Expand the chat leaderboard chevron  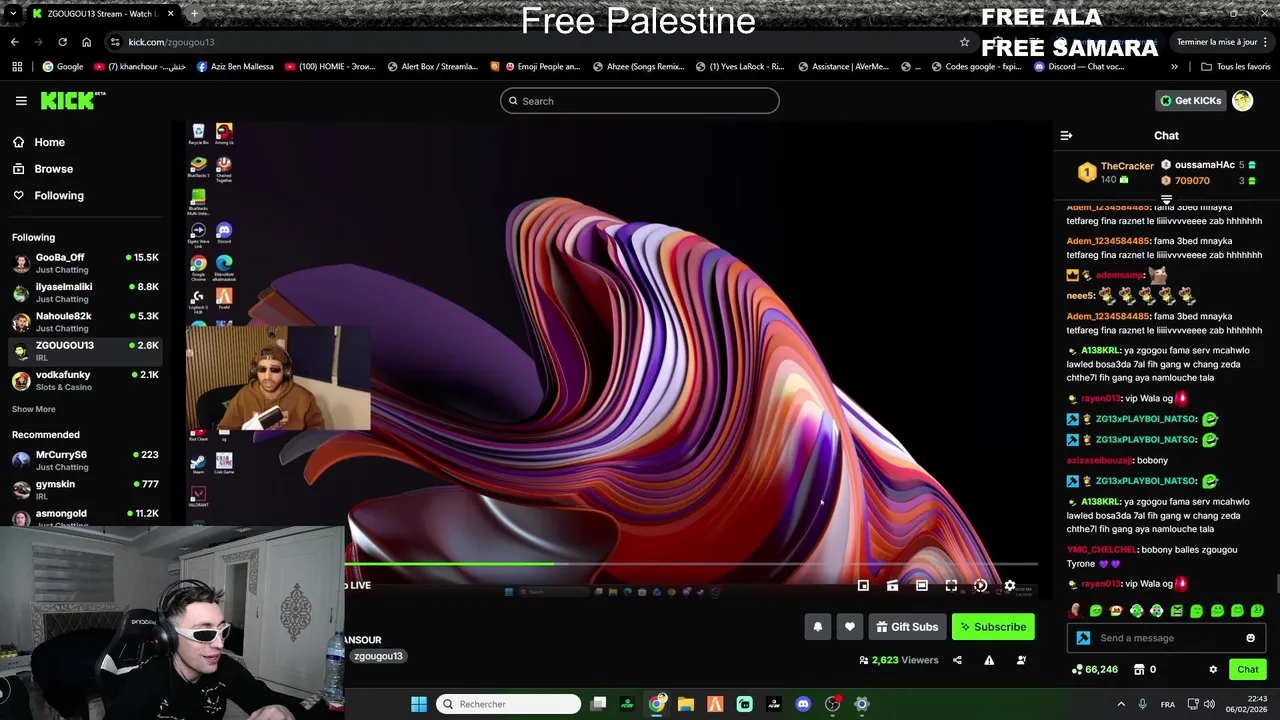pos(1166,200)
